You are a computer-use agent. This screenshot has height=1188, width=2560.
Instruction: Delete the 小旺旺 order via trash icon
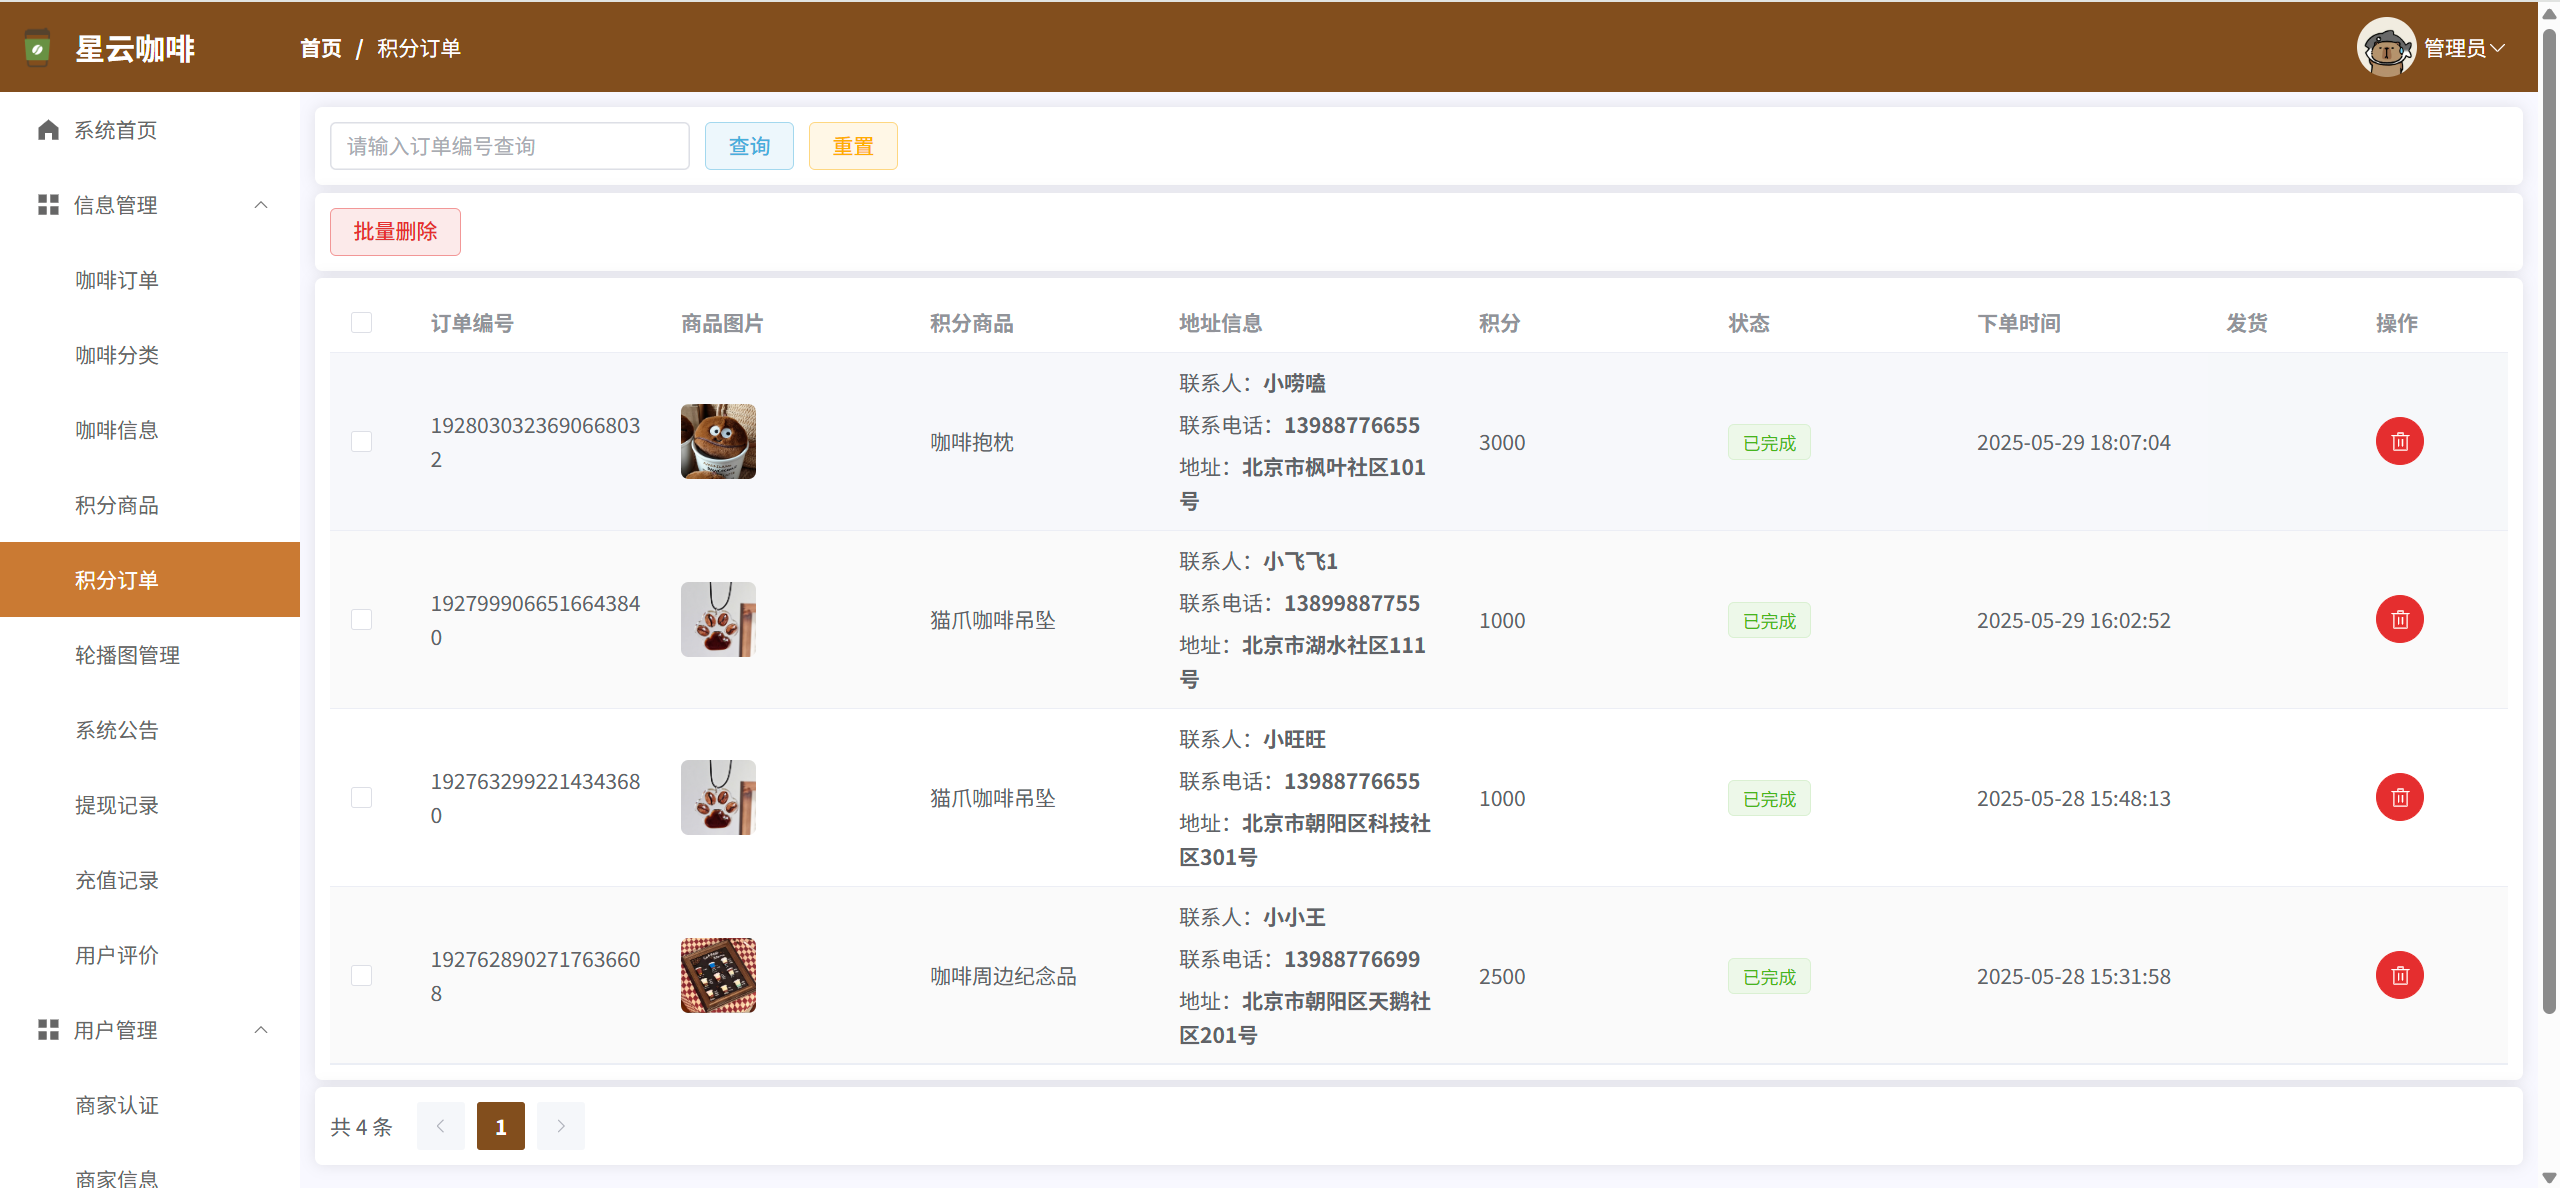click(2399, 798)
